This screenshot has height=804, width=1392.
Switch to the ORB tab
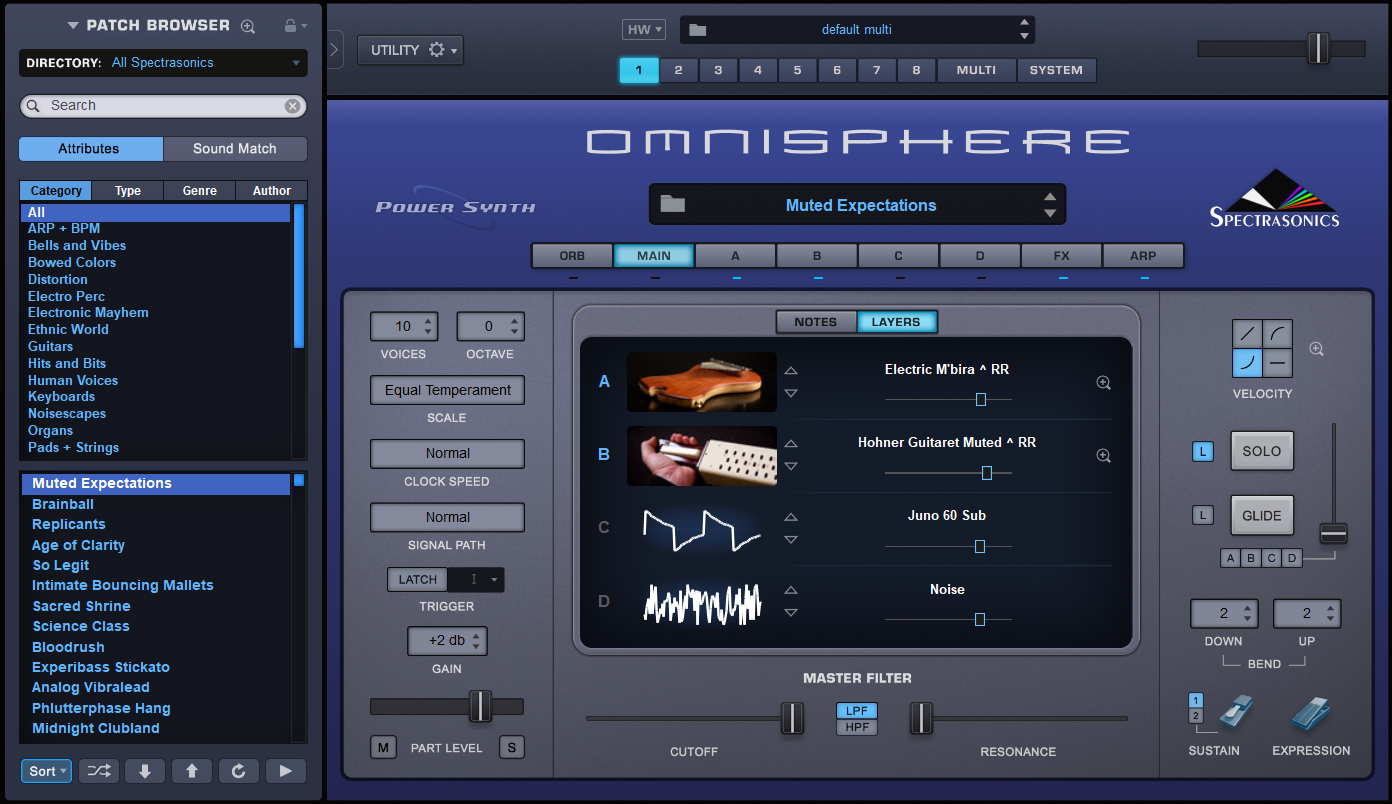(x=572, y=256)
